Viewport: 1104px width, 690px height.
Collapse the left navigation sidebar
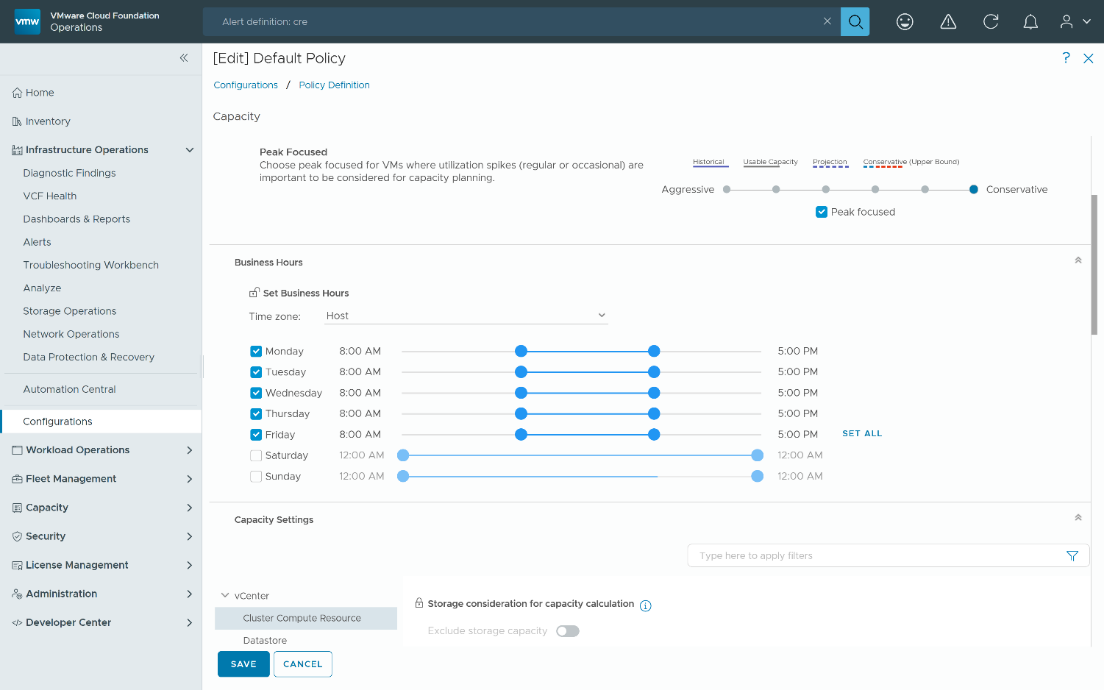click(x=184, y=58)
